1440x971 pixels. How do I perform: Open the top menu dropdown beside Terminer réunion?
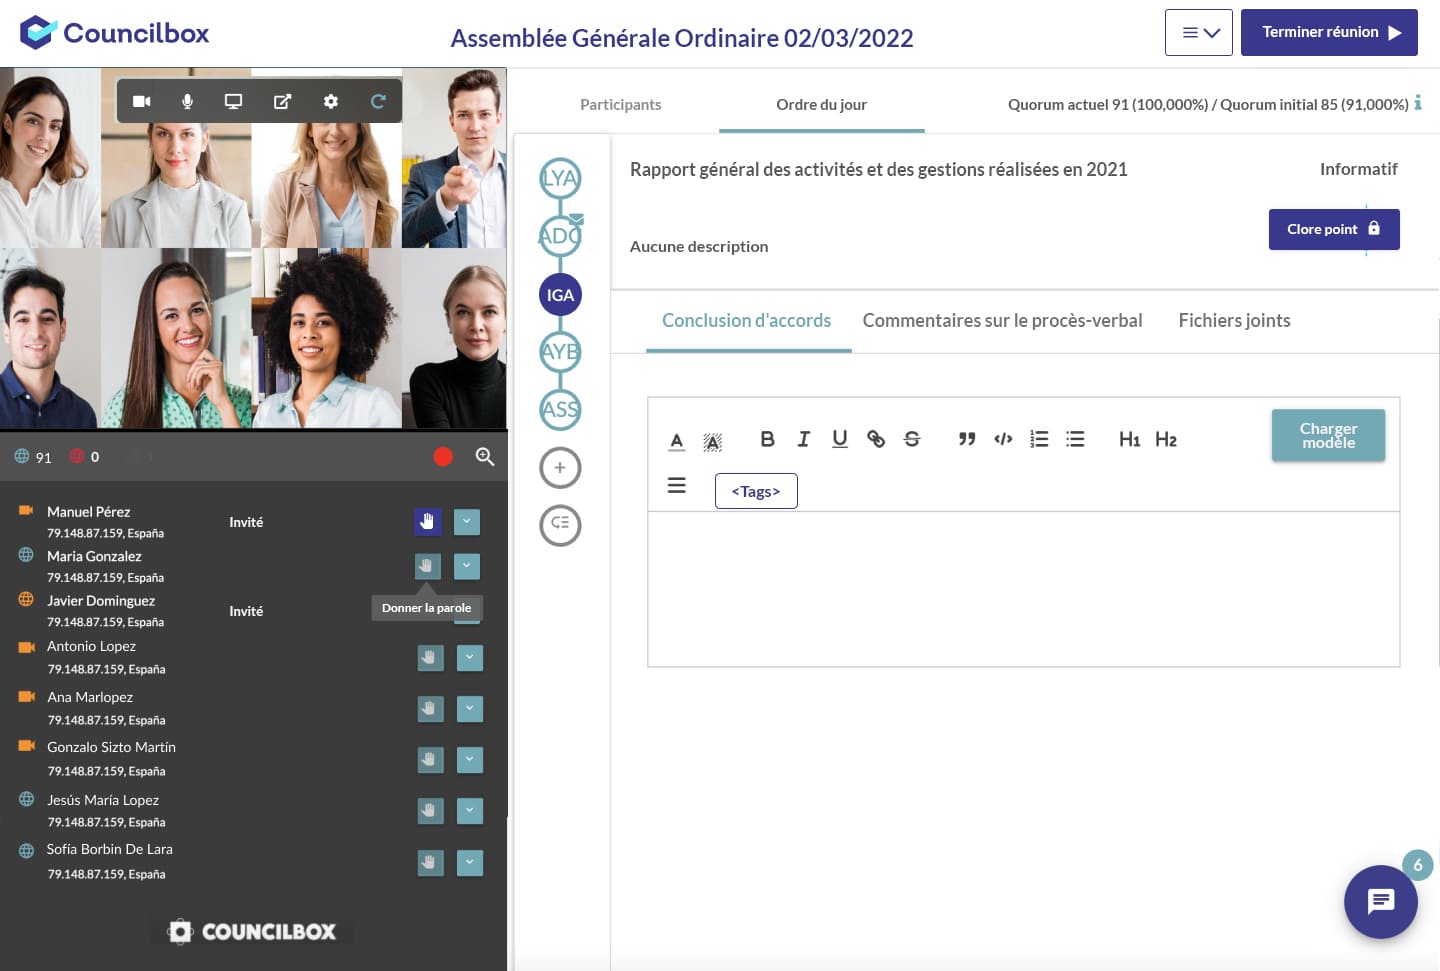coord(1198,33)
